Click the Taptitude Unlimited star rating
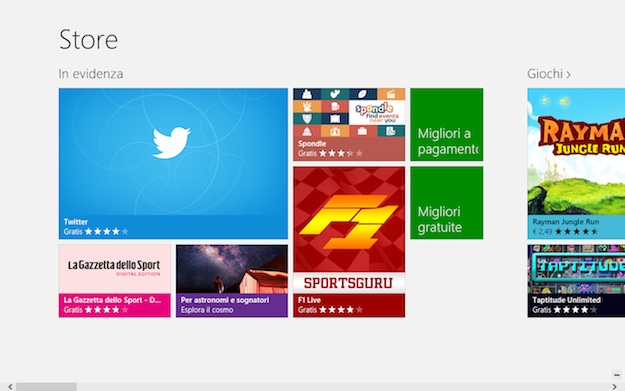Image resolution: width=625 pixels, height=391 pixels. pos(575,310)
